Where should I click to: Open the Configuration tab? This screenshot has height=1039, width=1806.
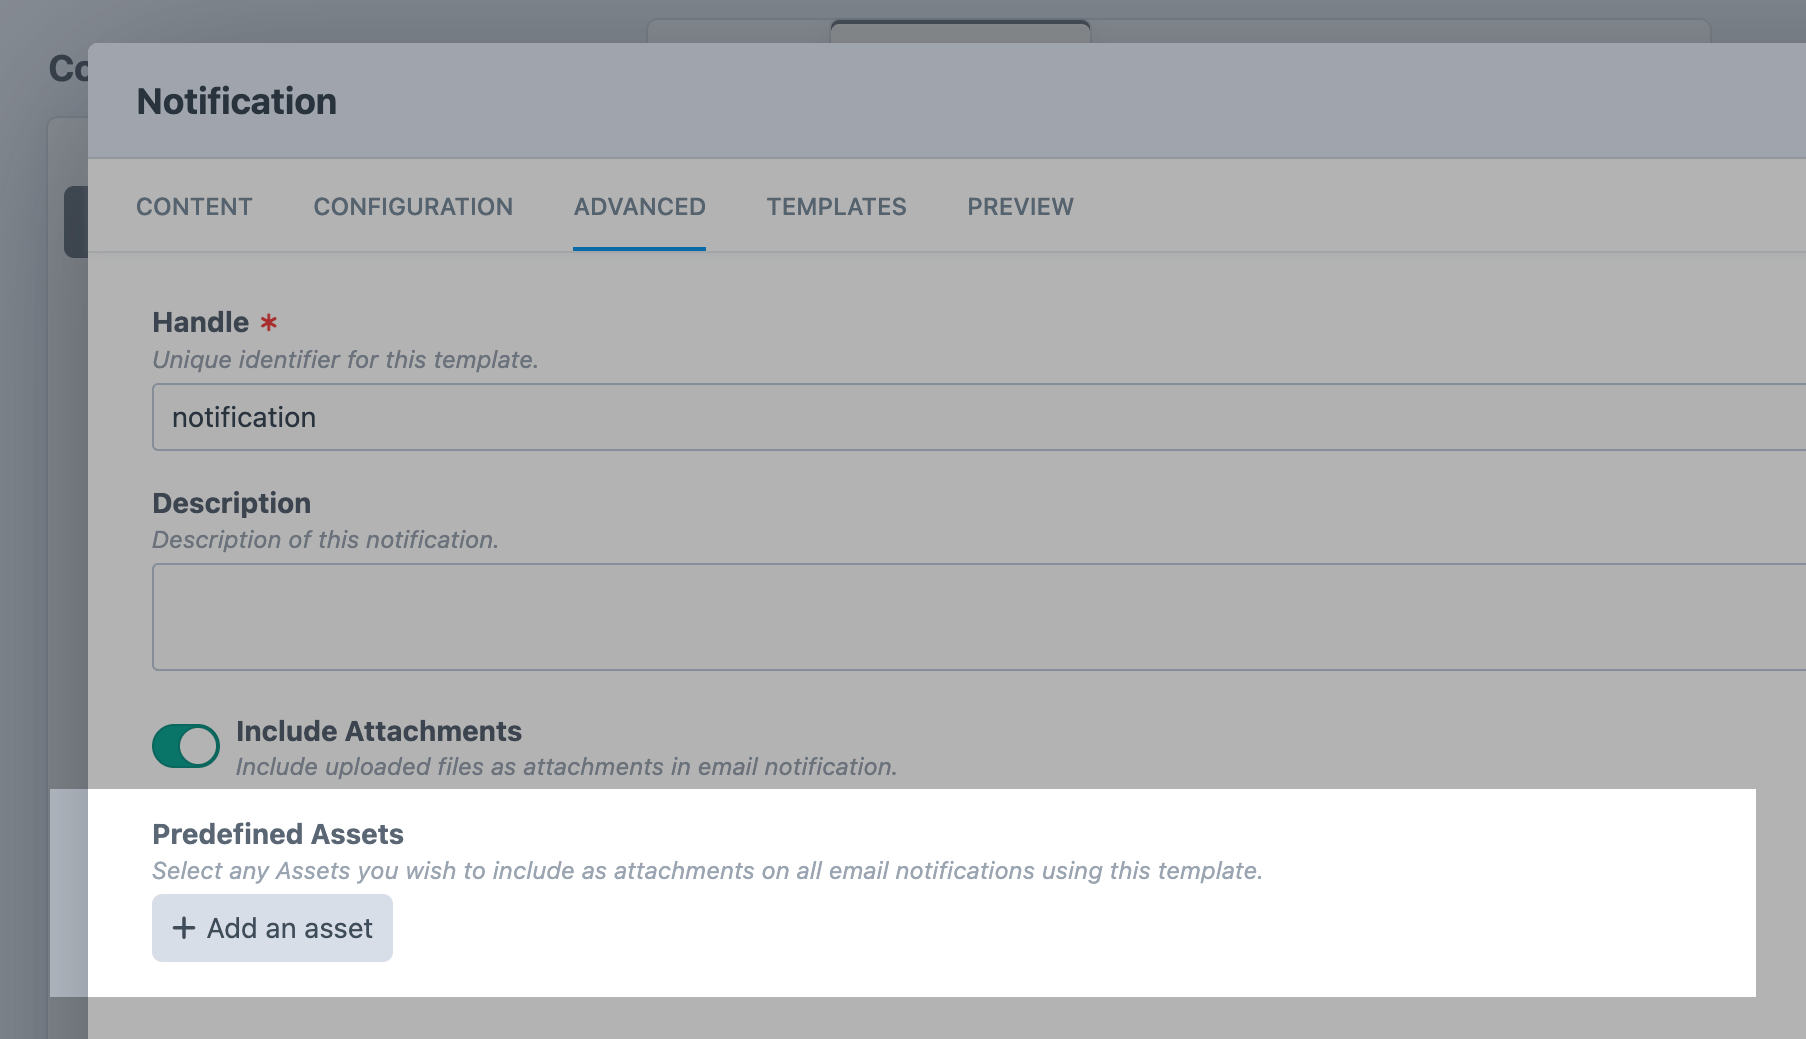pos(412,207)
